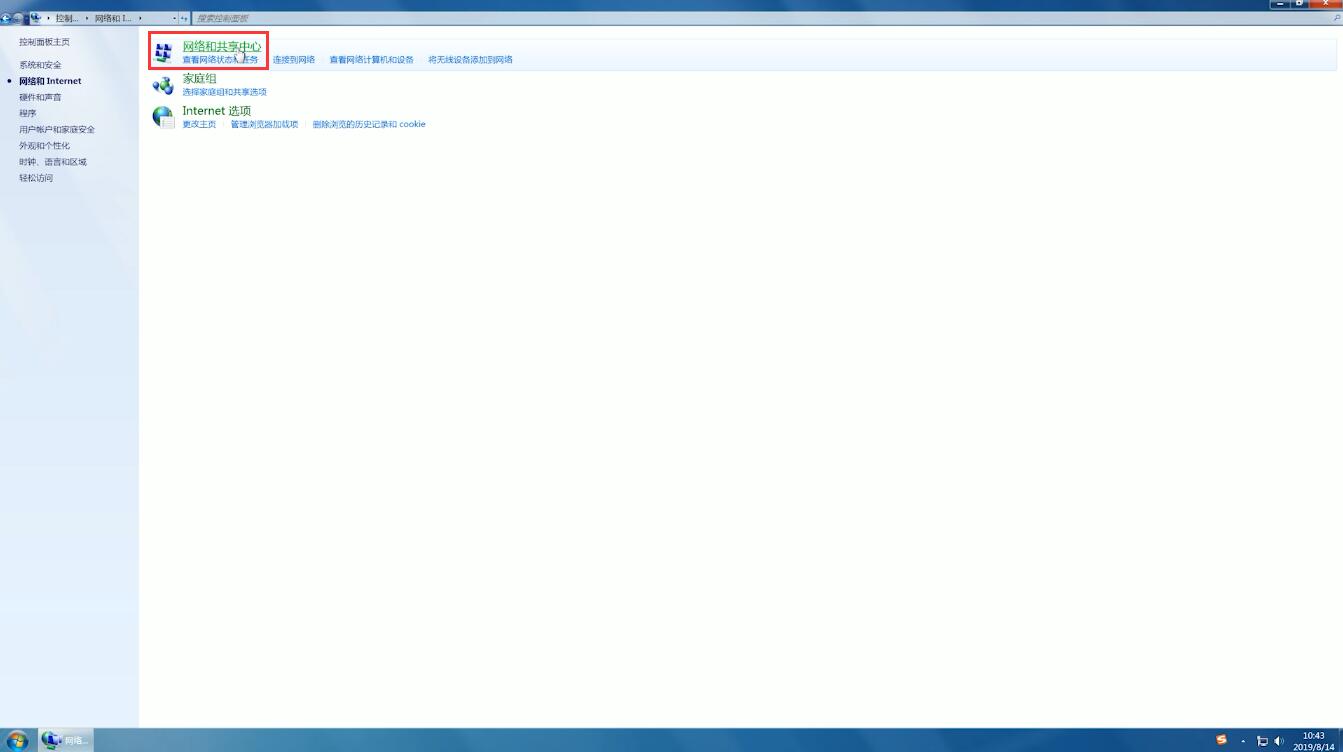Click the 网络和共享中心 network icon
1343x752 pixels.
coord(163,53)
